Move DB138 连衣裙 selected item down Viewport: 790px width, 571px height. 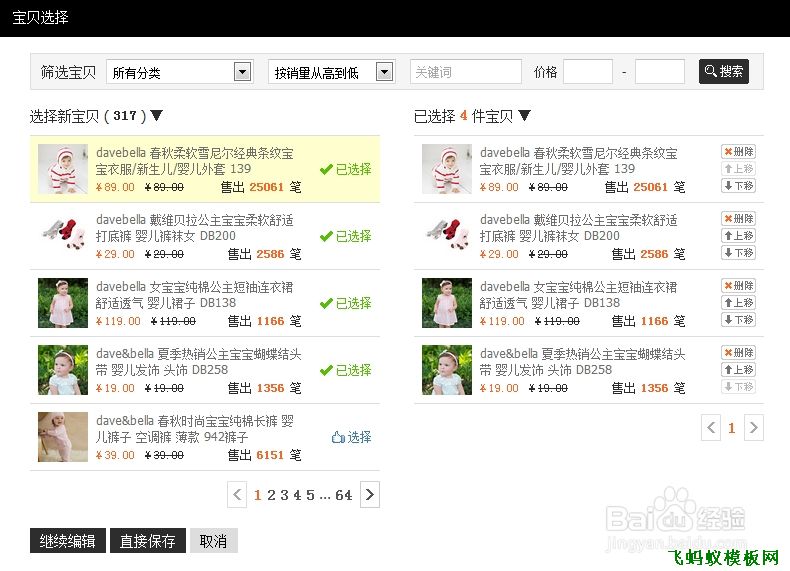738,320
